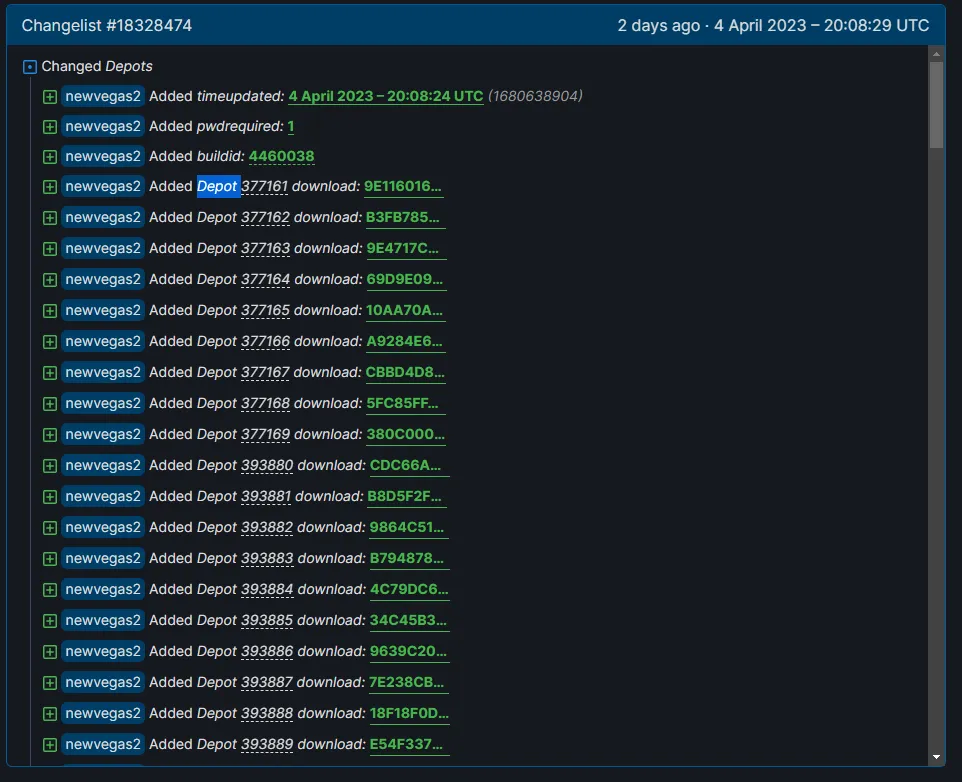Open buildid 4460038 link
Image resolution: width=962 pixels, height=782 pixels.
[282, 156]
